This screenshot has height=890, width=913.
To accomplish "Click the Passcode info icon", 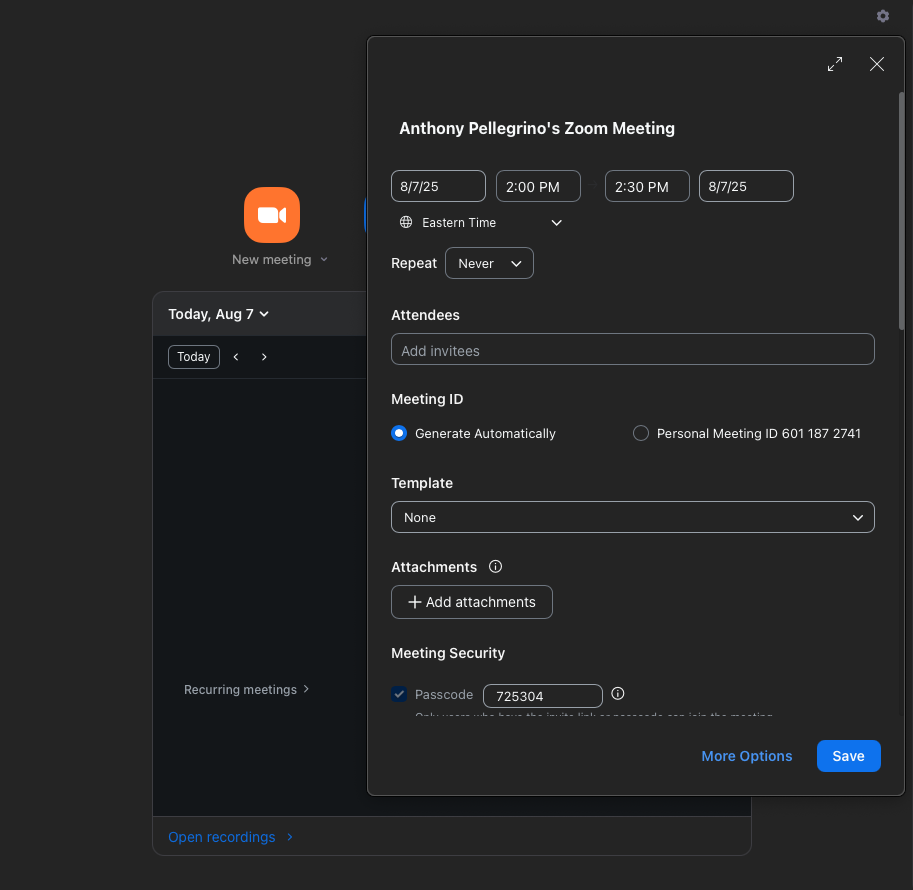I will pos(618,694).
